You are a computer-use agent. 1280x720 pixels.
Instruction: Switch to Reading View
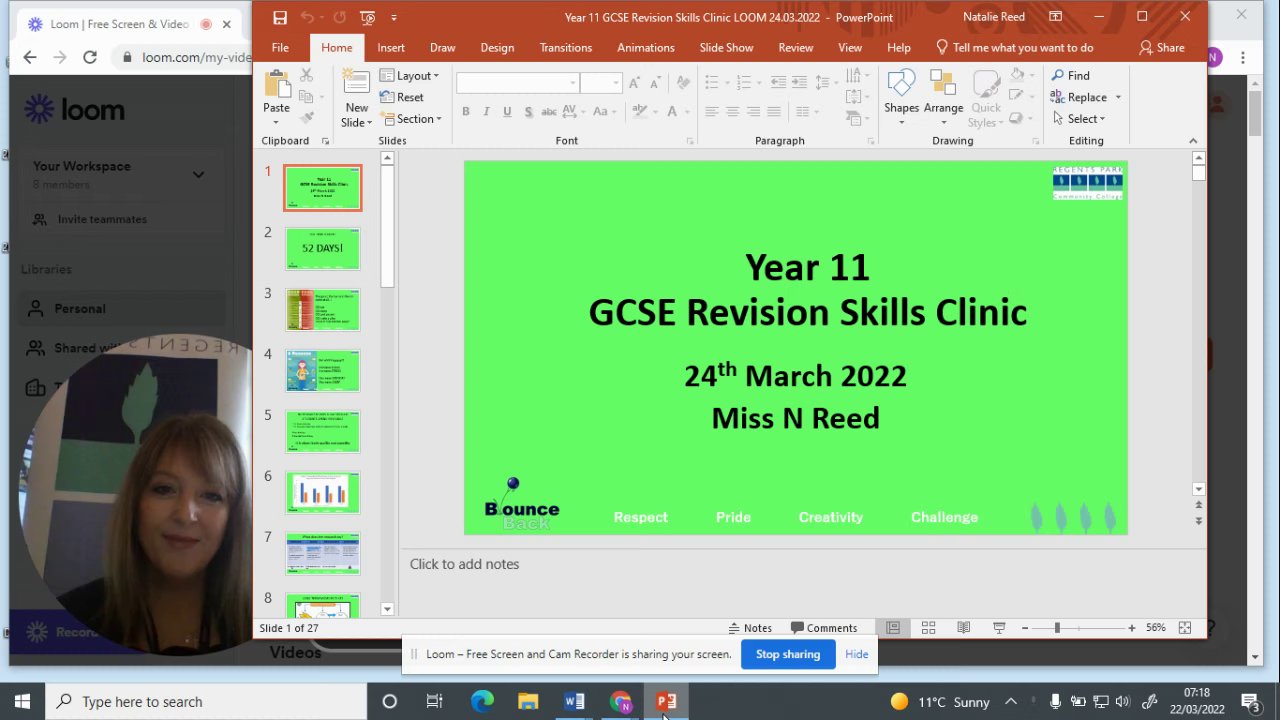tap(963, 628)
